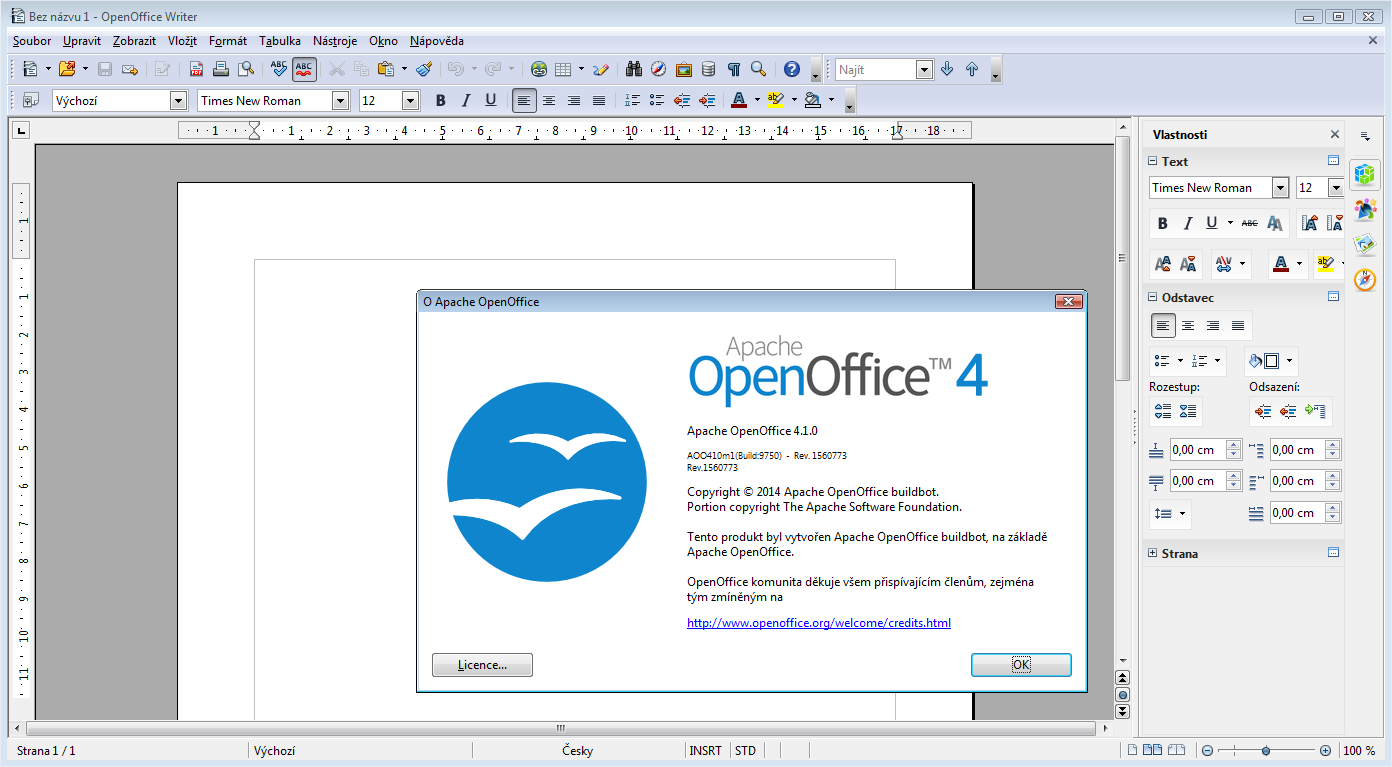Click the Insert Table icon

(563, 69)
